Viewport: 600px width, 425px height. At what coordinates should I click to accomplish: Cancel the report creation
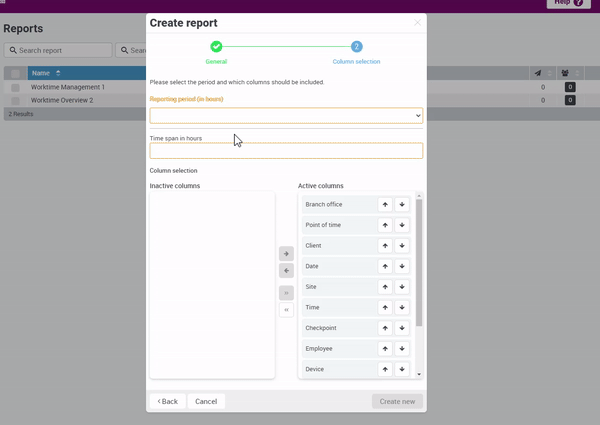[206, 401]
